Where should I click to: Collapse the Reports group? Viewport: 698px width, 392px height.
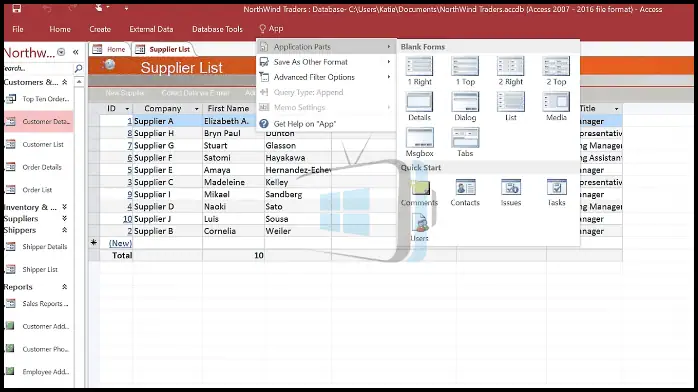(x=65, y=287)
